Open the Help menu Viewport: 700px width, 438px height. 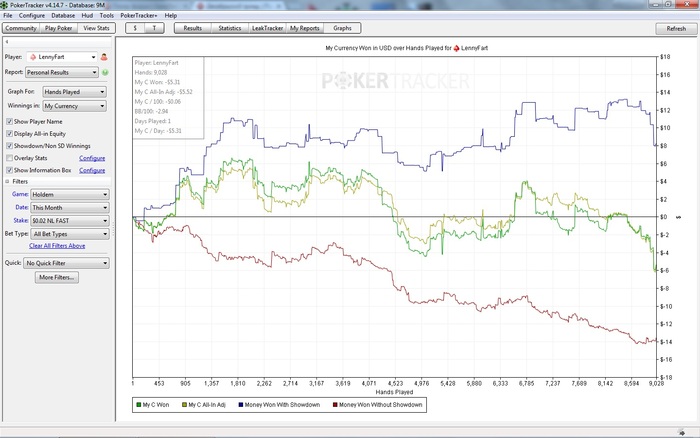(171, 15)
